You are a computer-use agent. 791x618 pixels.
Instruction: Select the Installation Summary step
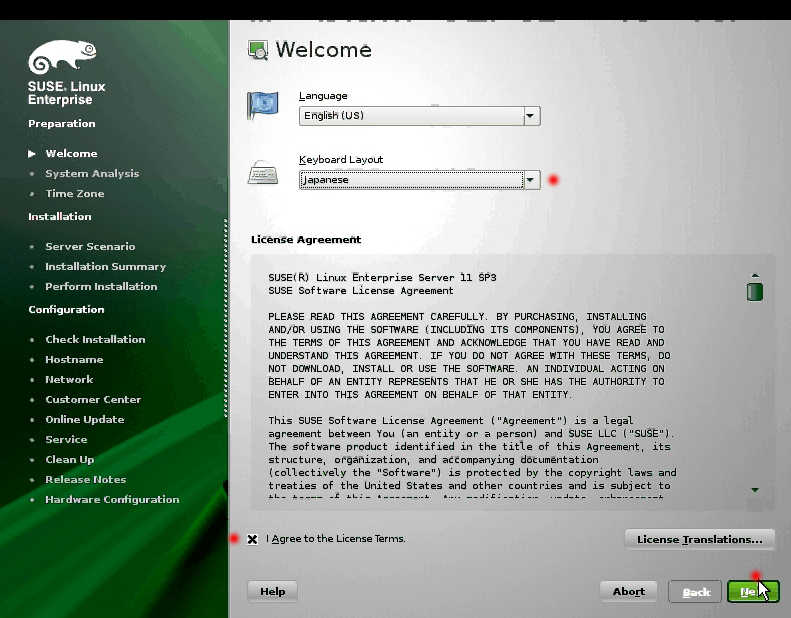pyautogui.click(x=105, y=266)
